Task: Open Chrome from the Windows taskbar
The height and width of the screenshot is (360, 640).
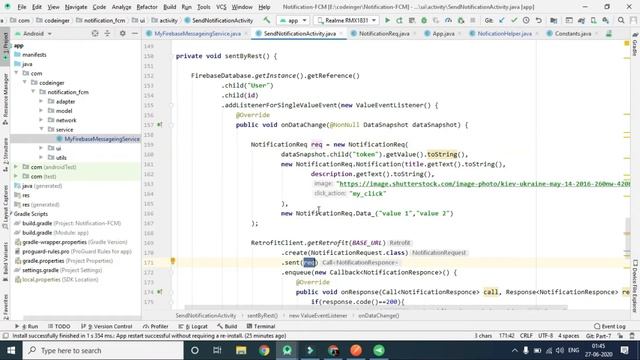Action: coord(264,350)
